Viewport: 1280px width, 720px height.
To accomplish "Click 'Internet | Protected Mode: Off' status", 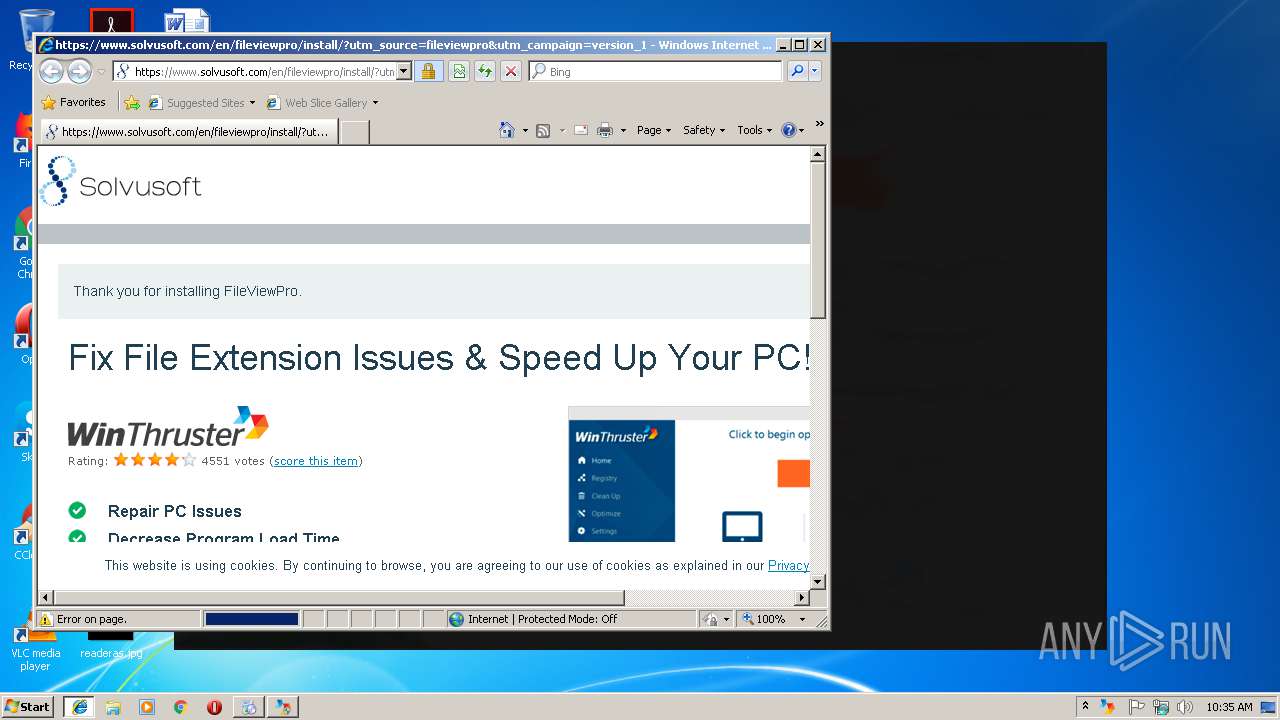I will [533, 619].
